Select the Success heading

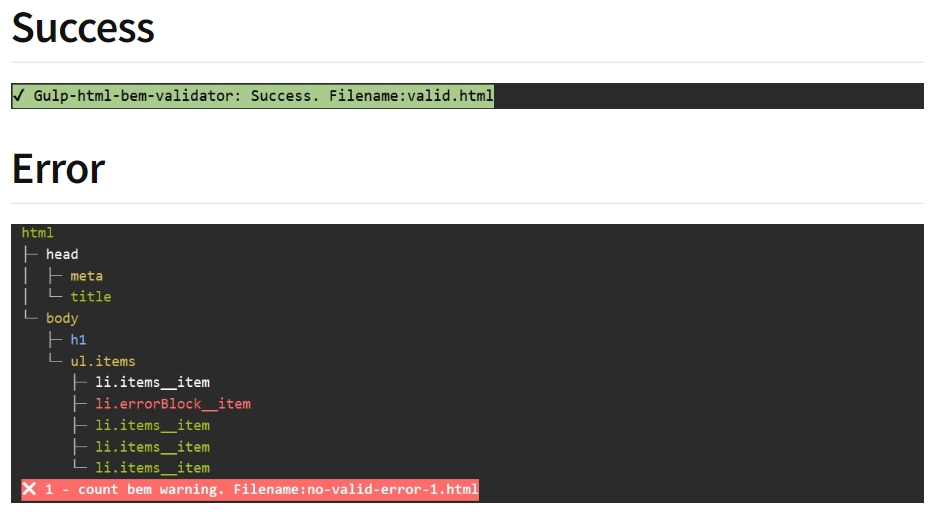tap(83, 28)
